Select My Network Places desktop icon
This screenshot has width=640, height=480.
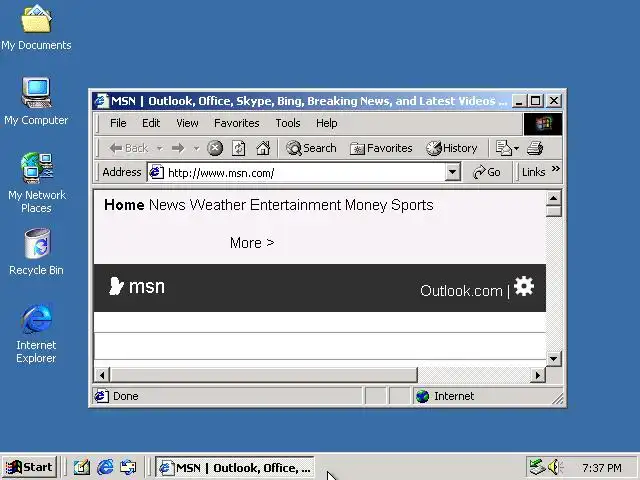pyautogui.click(x=37, y=183)
